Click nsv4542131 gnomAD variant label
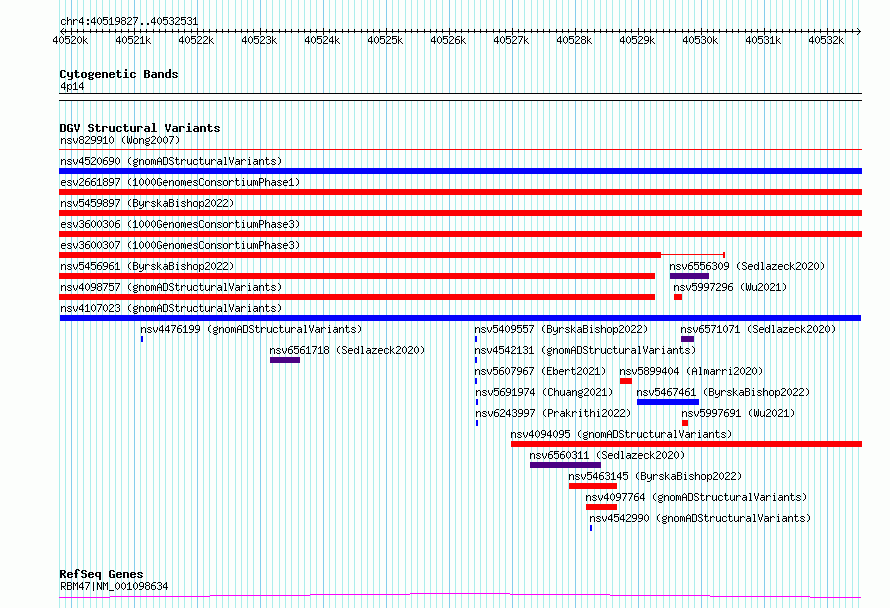Viewport: 890px width, 608px height. pyautogui.click(x=585, y=350)
